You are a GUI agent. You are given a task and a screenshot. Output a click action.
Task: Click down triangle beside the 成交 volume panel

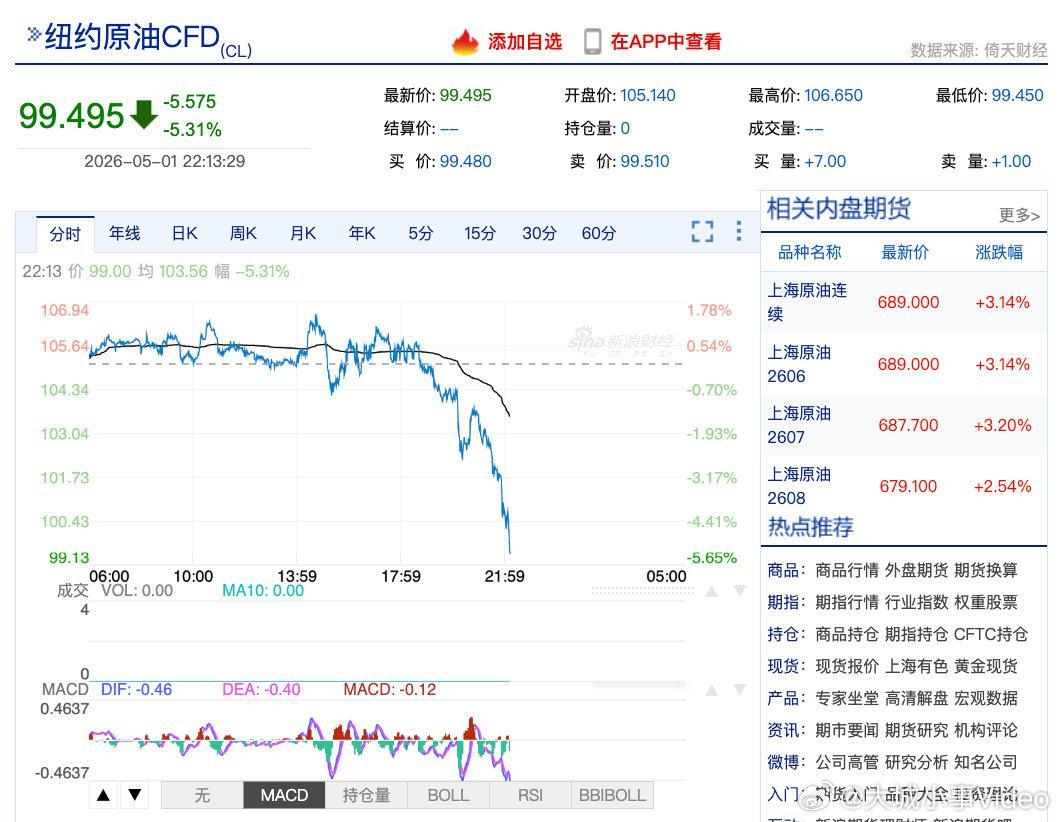point(740,591)
